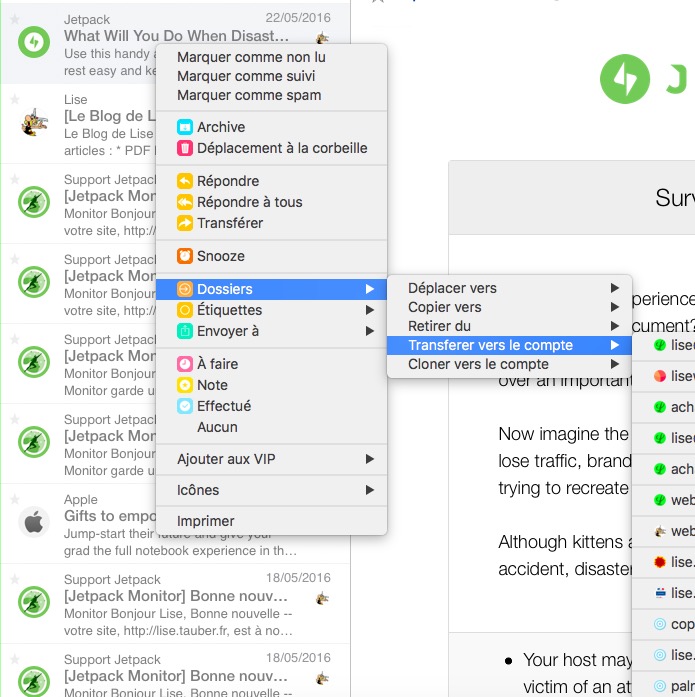
Task: Click the yellow Note icon
Action: 185,385
